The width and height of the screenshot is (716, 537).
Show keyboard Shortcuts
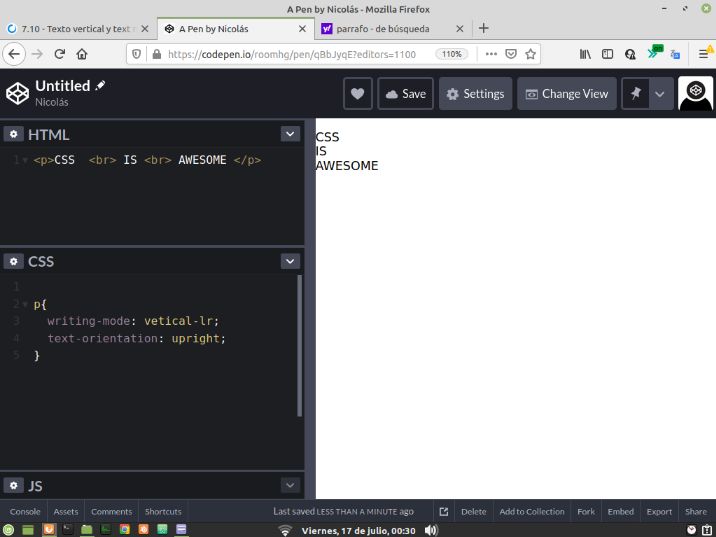(x=163, y=511)
